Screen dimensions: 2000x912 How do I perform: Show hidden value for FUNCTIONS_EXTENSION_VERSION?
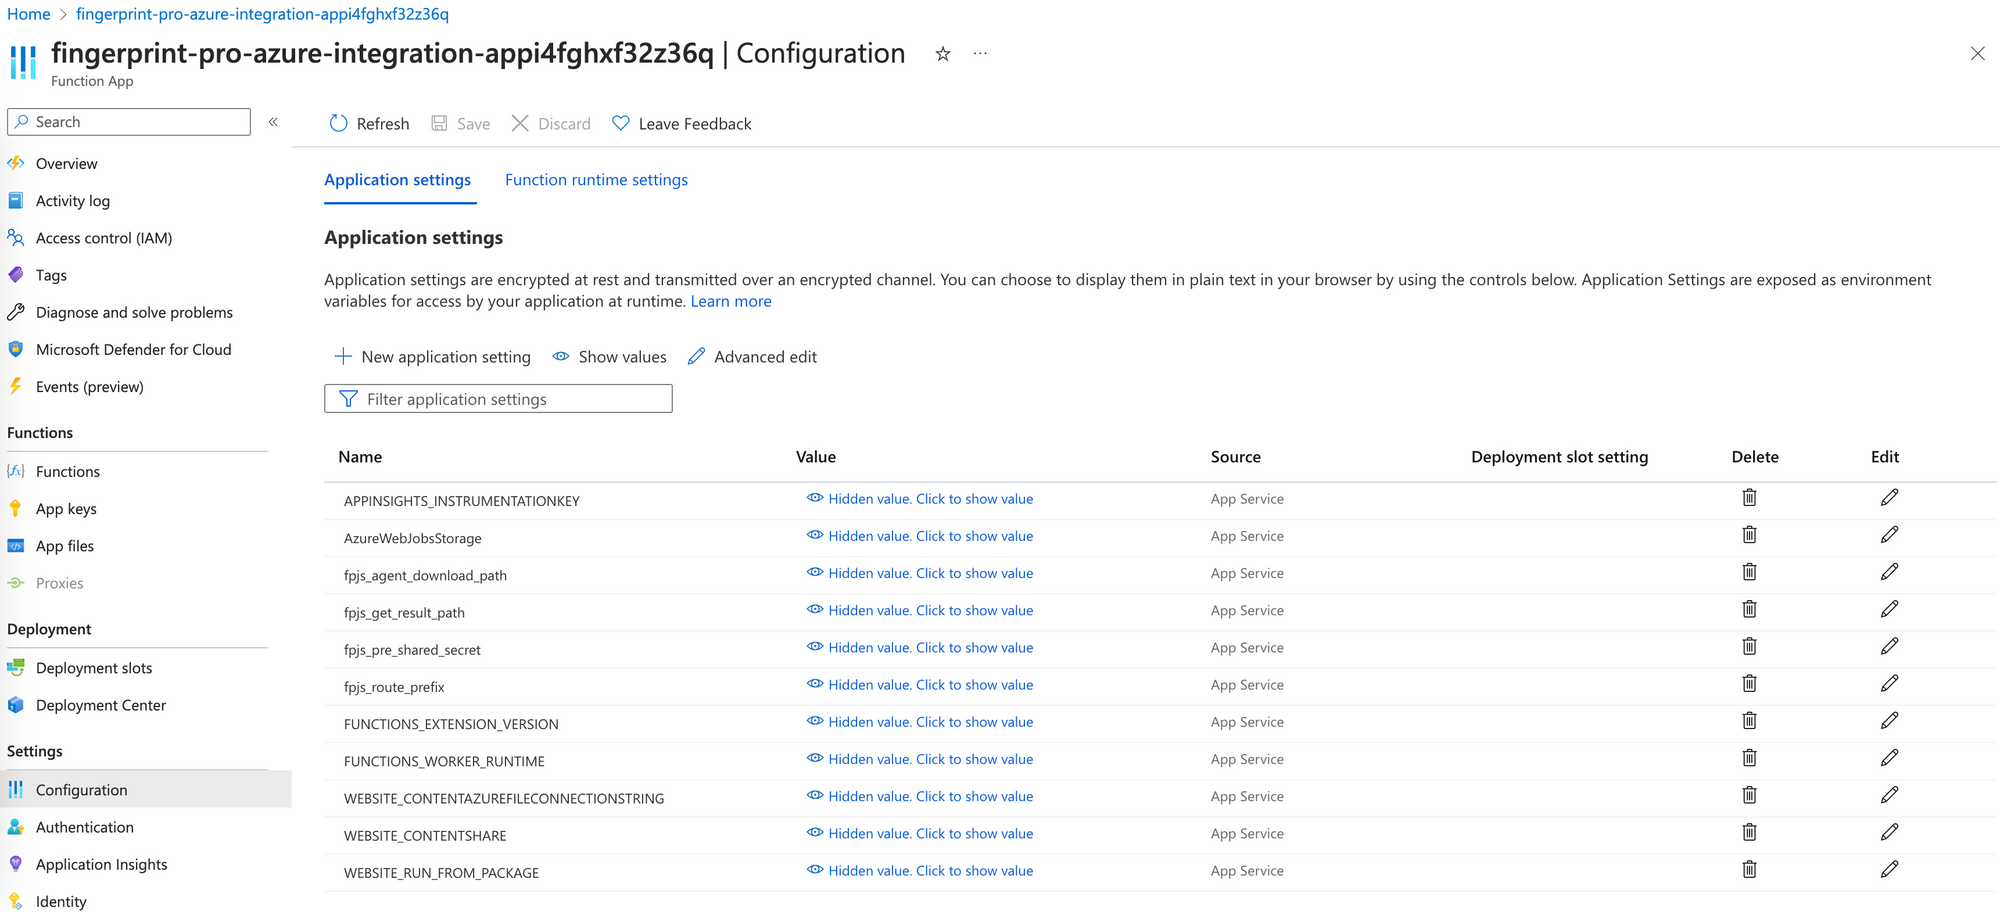click(x=920, y=722)
